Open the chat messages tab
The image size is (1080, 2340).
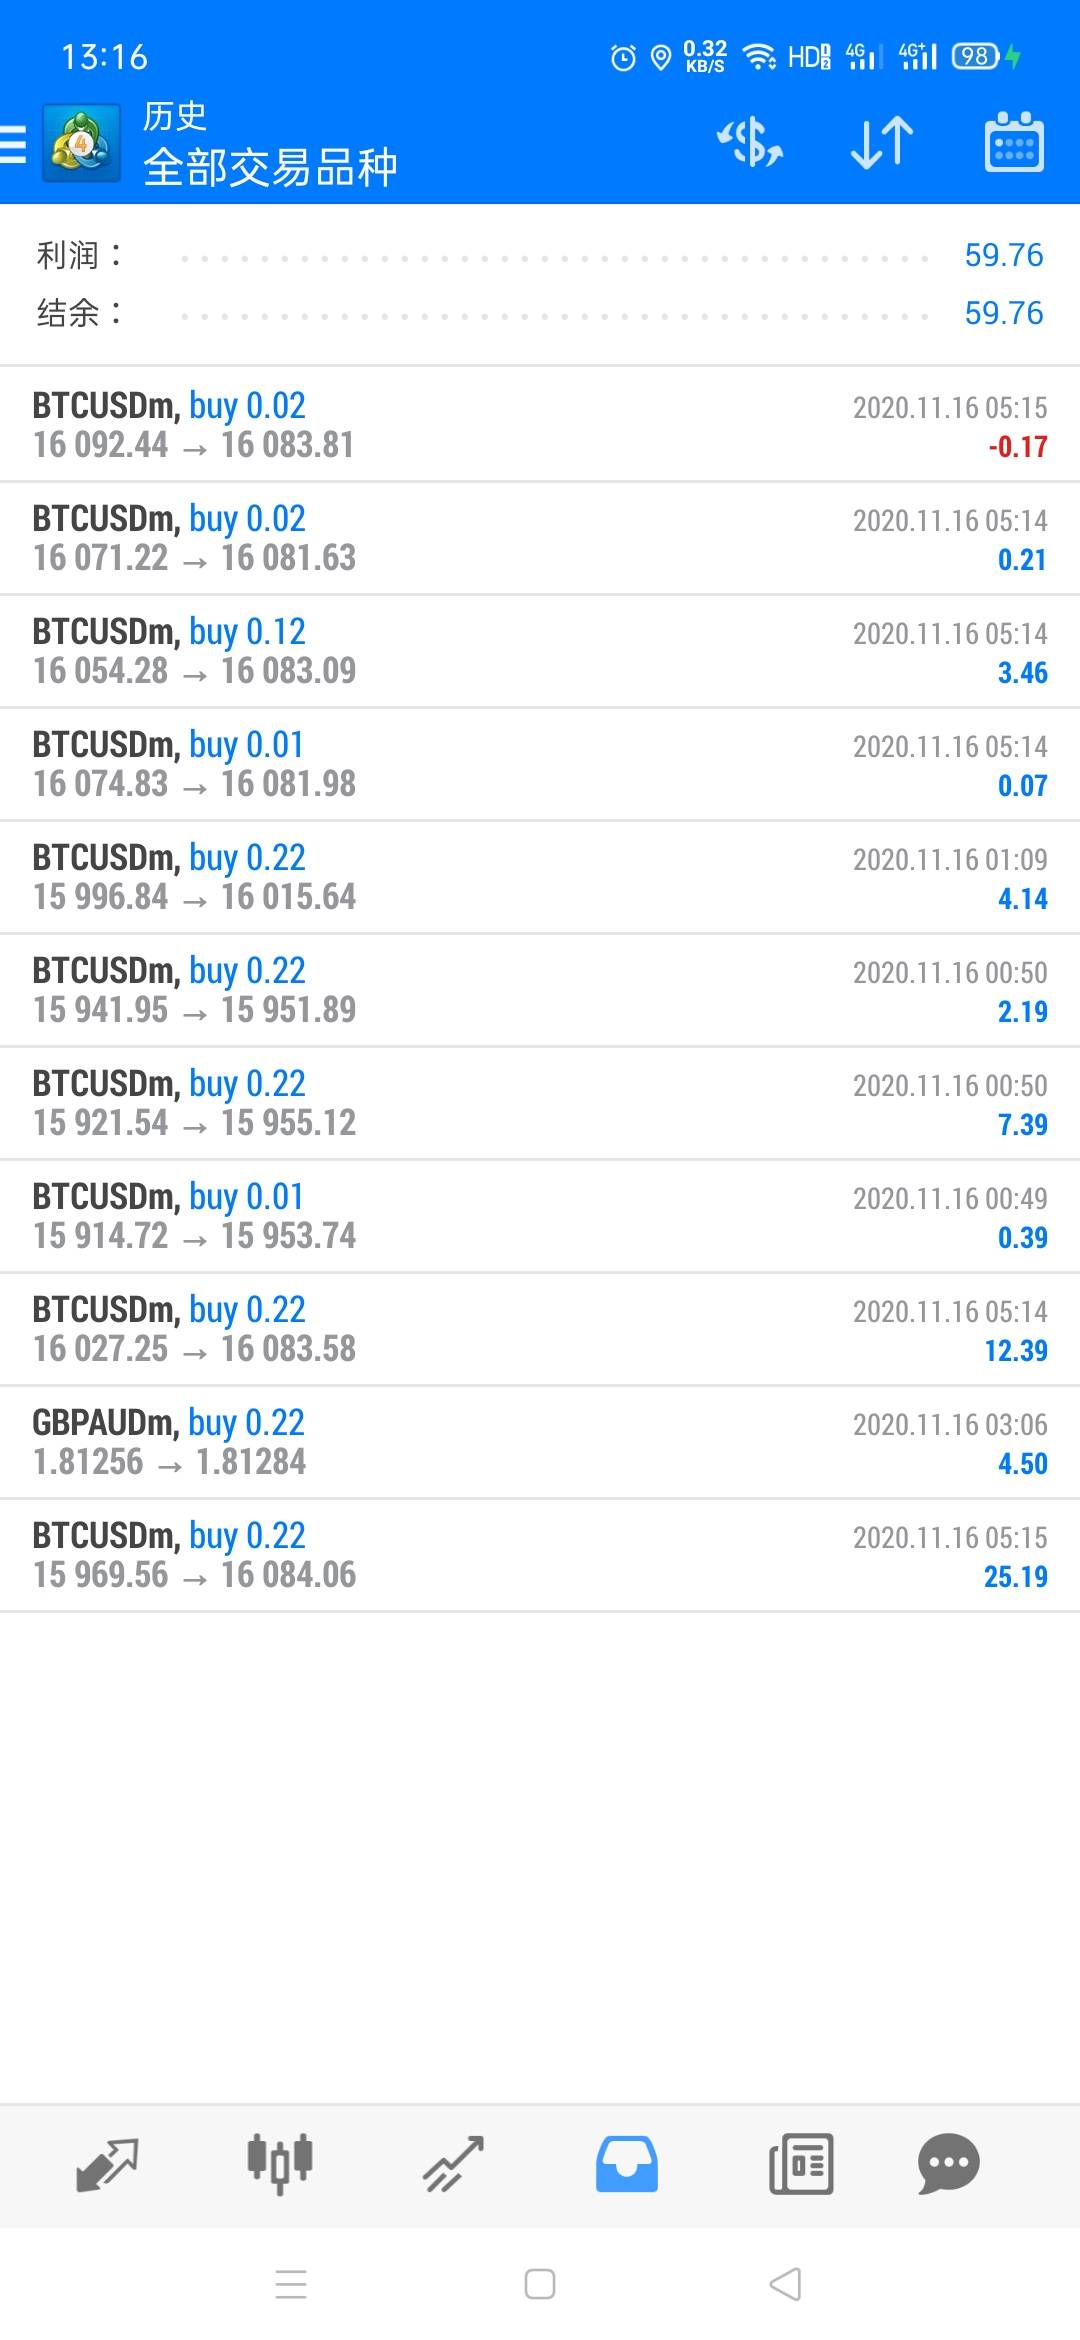coord(948,2164)
